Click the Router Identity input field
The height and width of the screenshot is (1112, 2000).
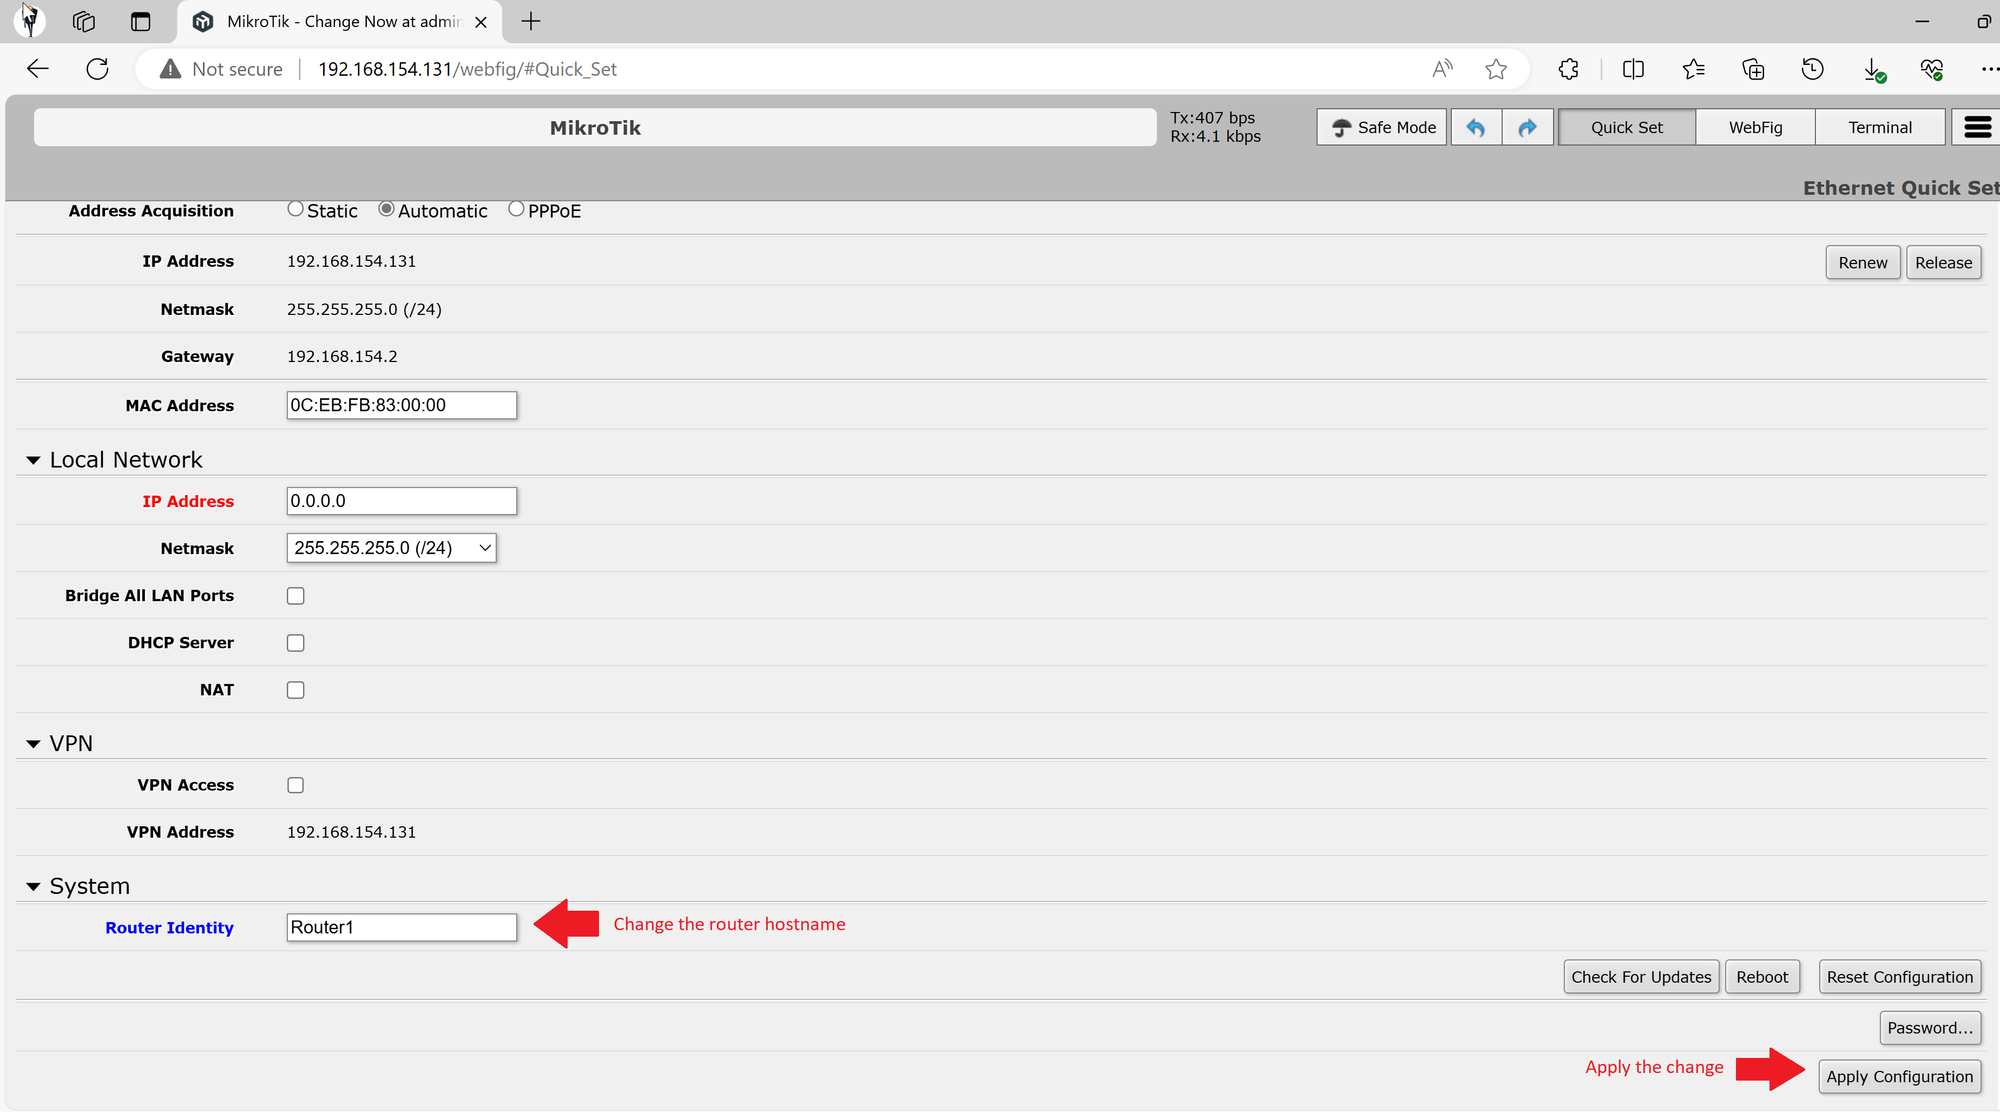[401, 926]
